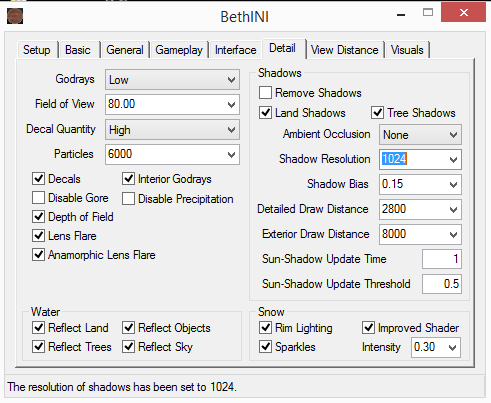Enable the Disable Gore checkbox

38,198
